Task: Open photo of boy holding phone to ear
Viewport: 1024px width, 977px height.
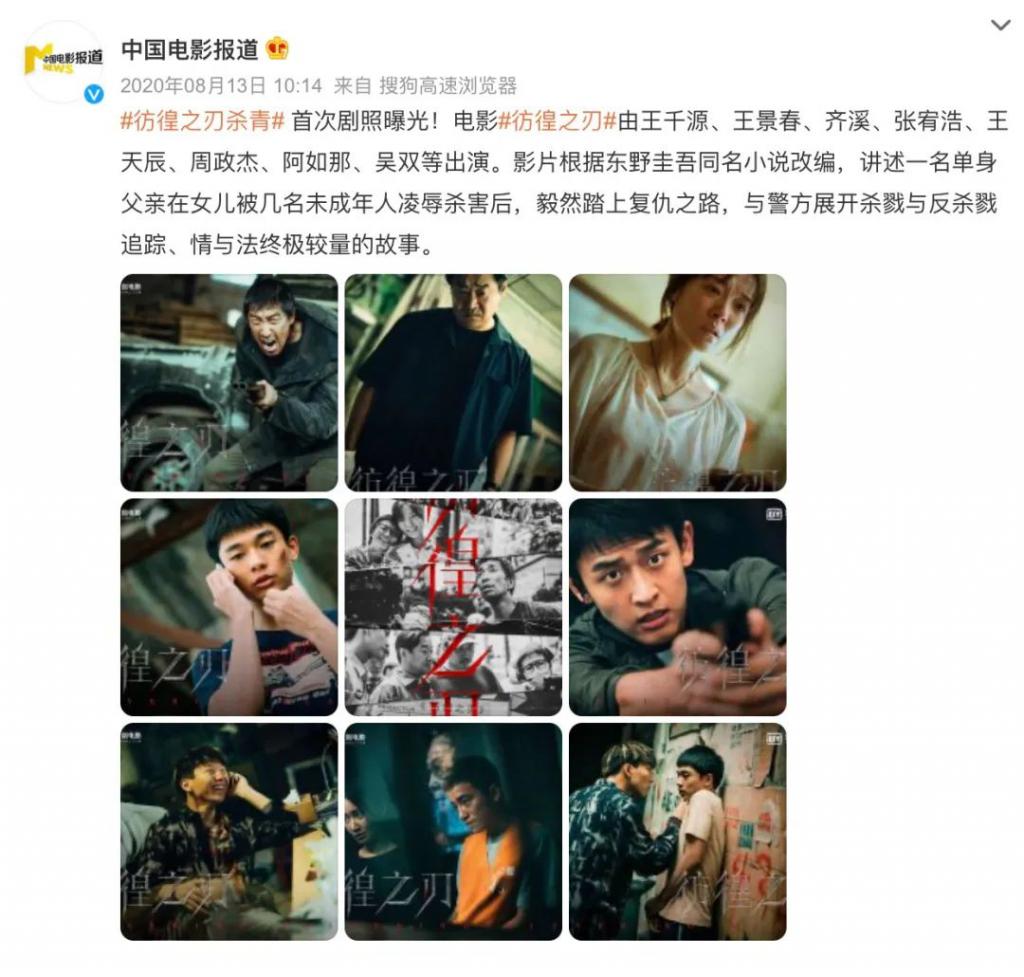Action: click(x=229, y=607)
